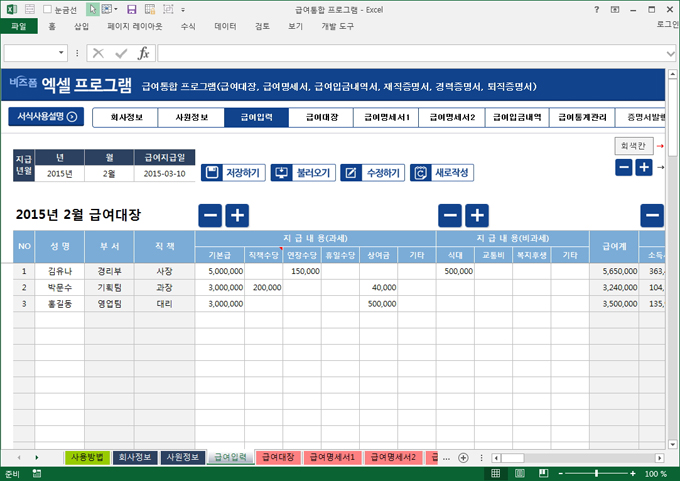Click plus button beside 2015년 2월 급여대장
680x481 pixels.
[237, 215]
